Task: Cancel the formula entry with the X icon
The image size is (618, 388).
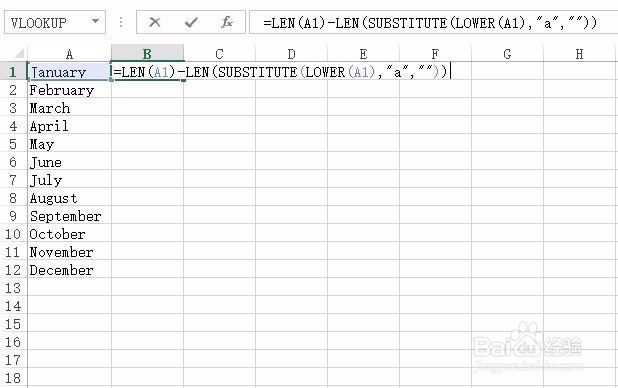Action: (x=154, y=22)
